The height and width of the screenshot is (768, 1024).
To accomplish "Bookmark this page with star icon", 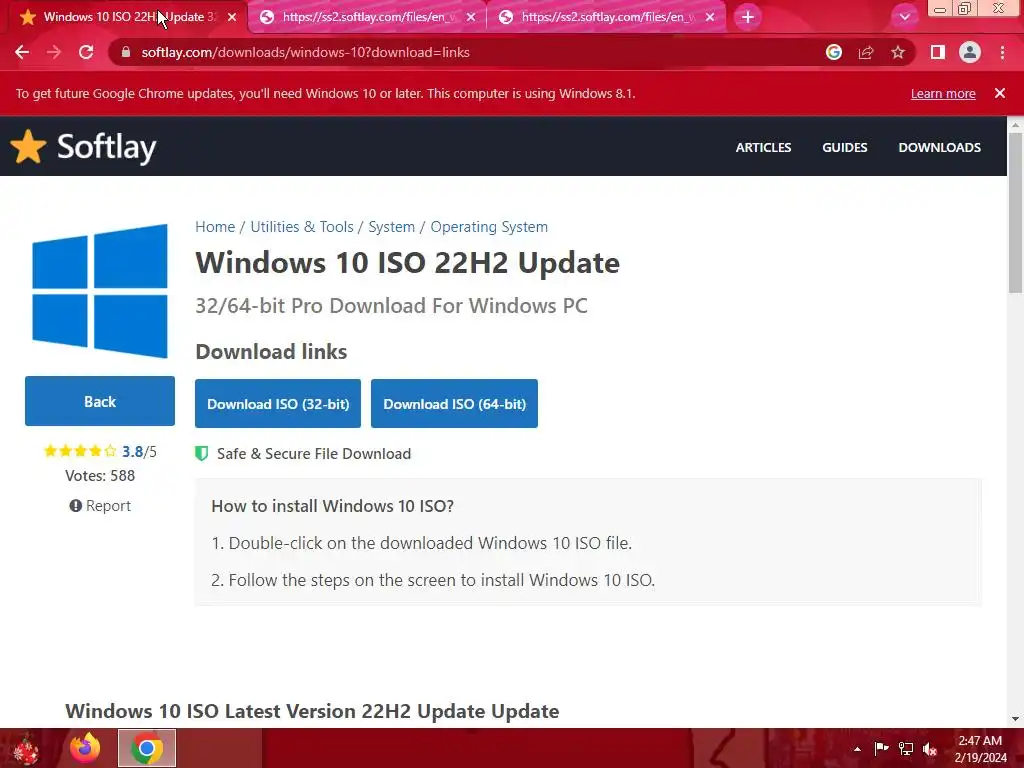I will tap(898, 52).
